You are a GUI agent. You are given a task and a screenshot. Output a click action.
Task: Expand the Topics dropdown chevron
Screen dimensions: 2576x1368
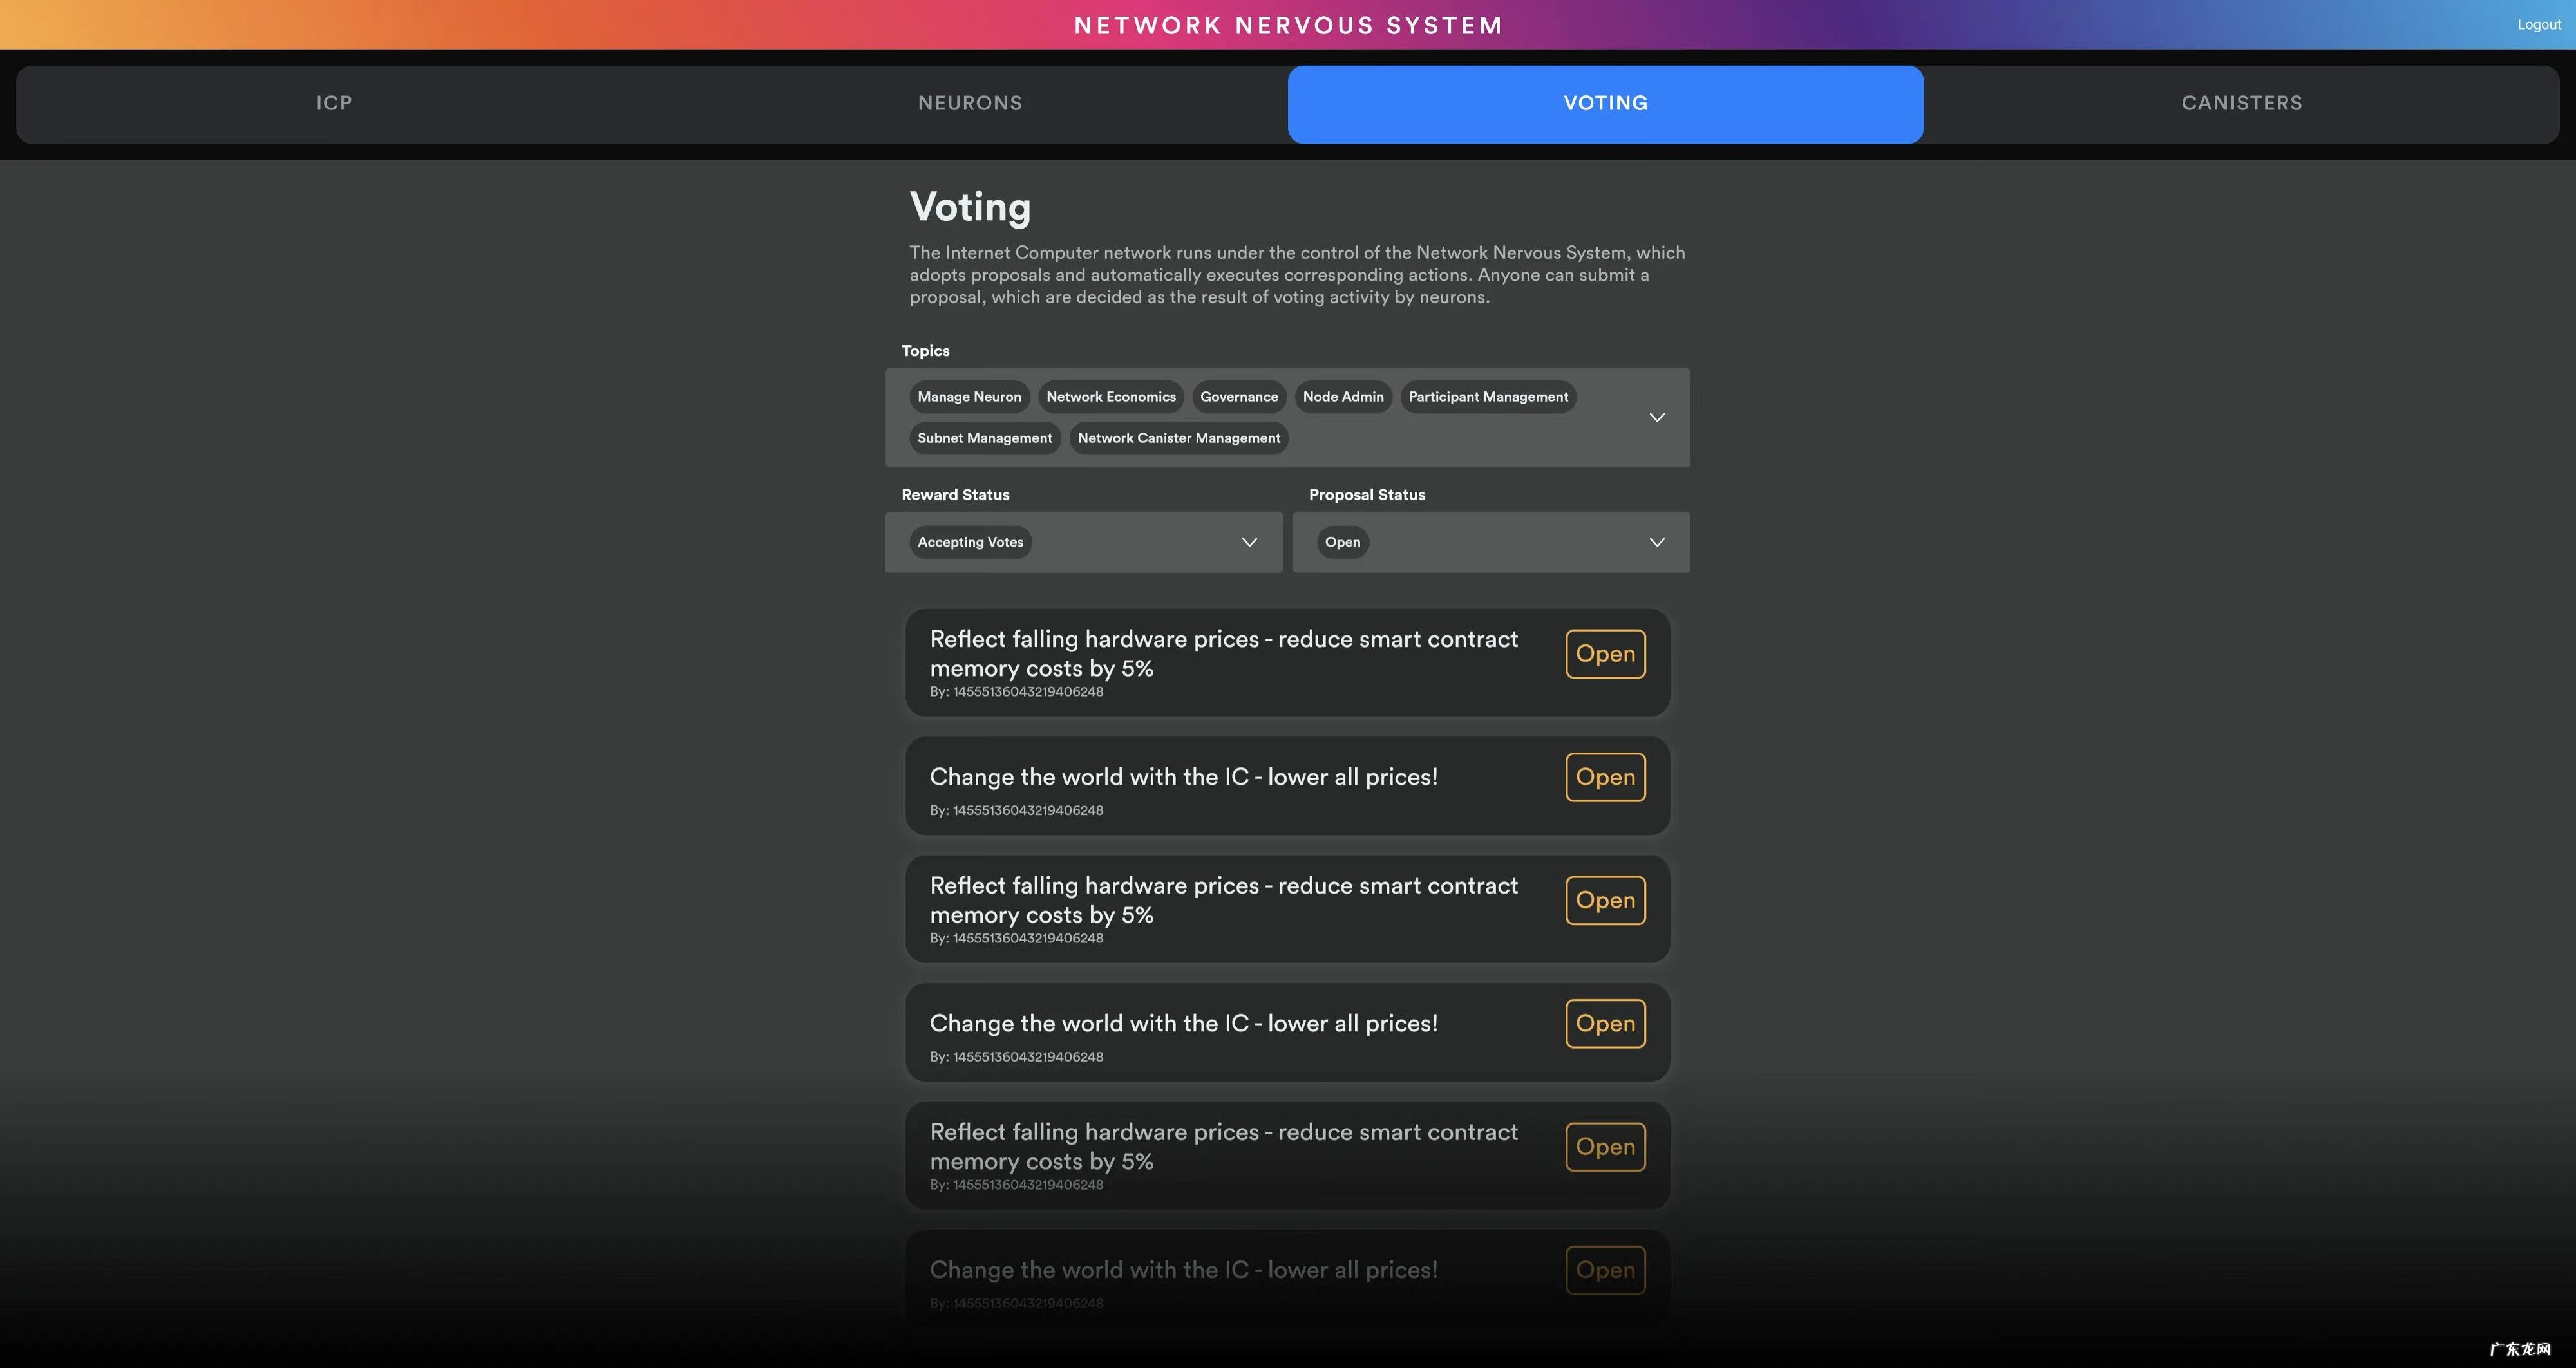tap(1656, 417)
